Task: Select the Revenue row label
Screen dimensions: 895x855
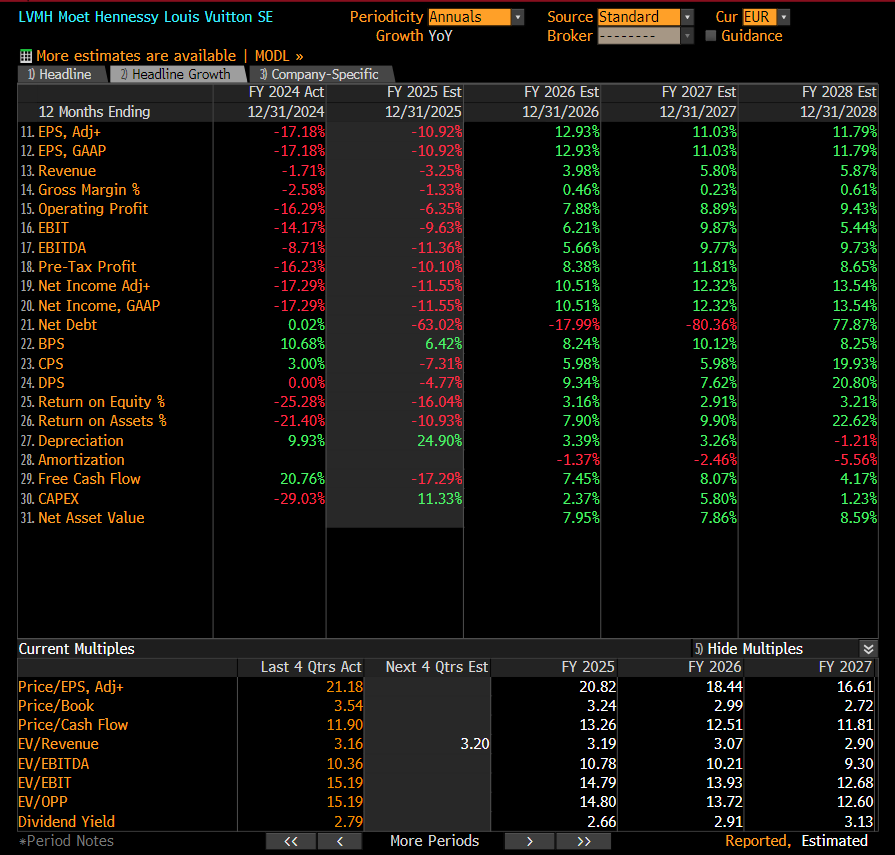Action: tap(67, 171)
